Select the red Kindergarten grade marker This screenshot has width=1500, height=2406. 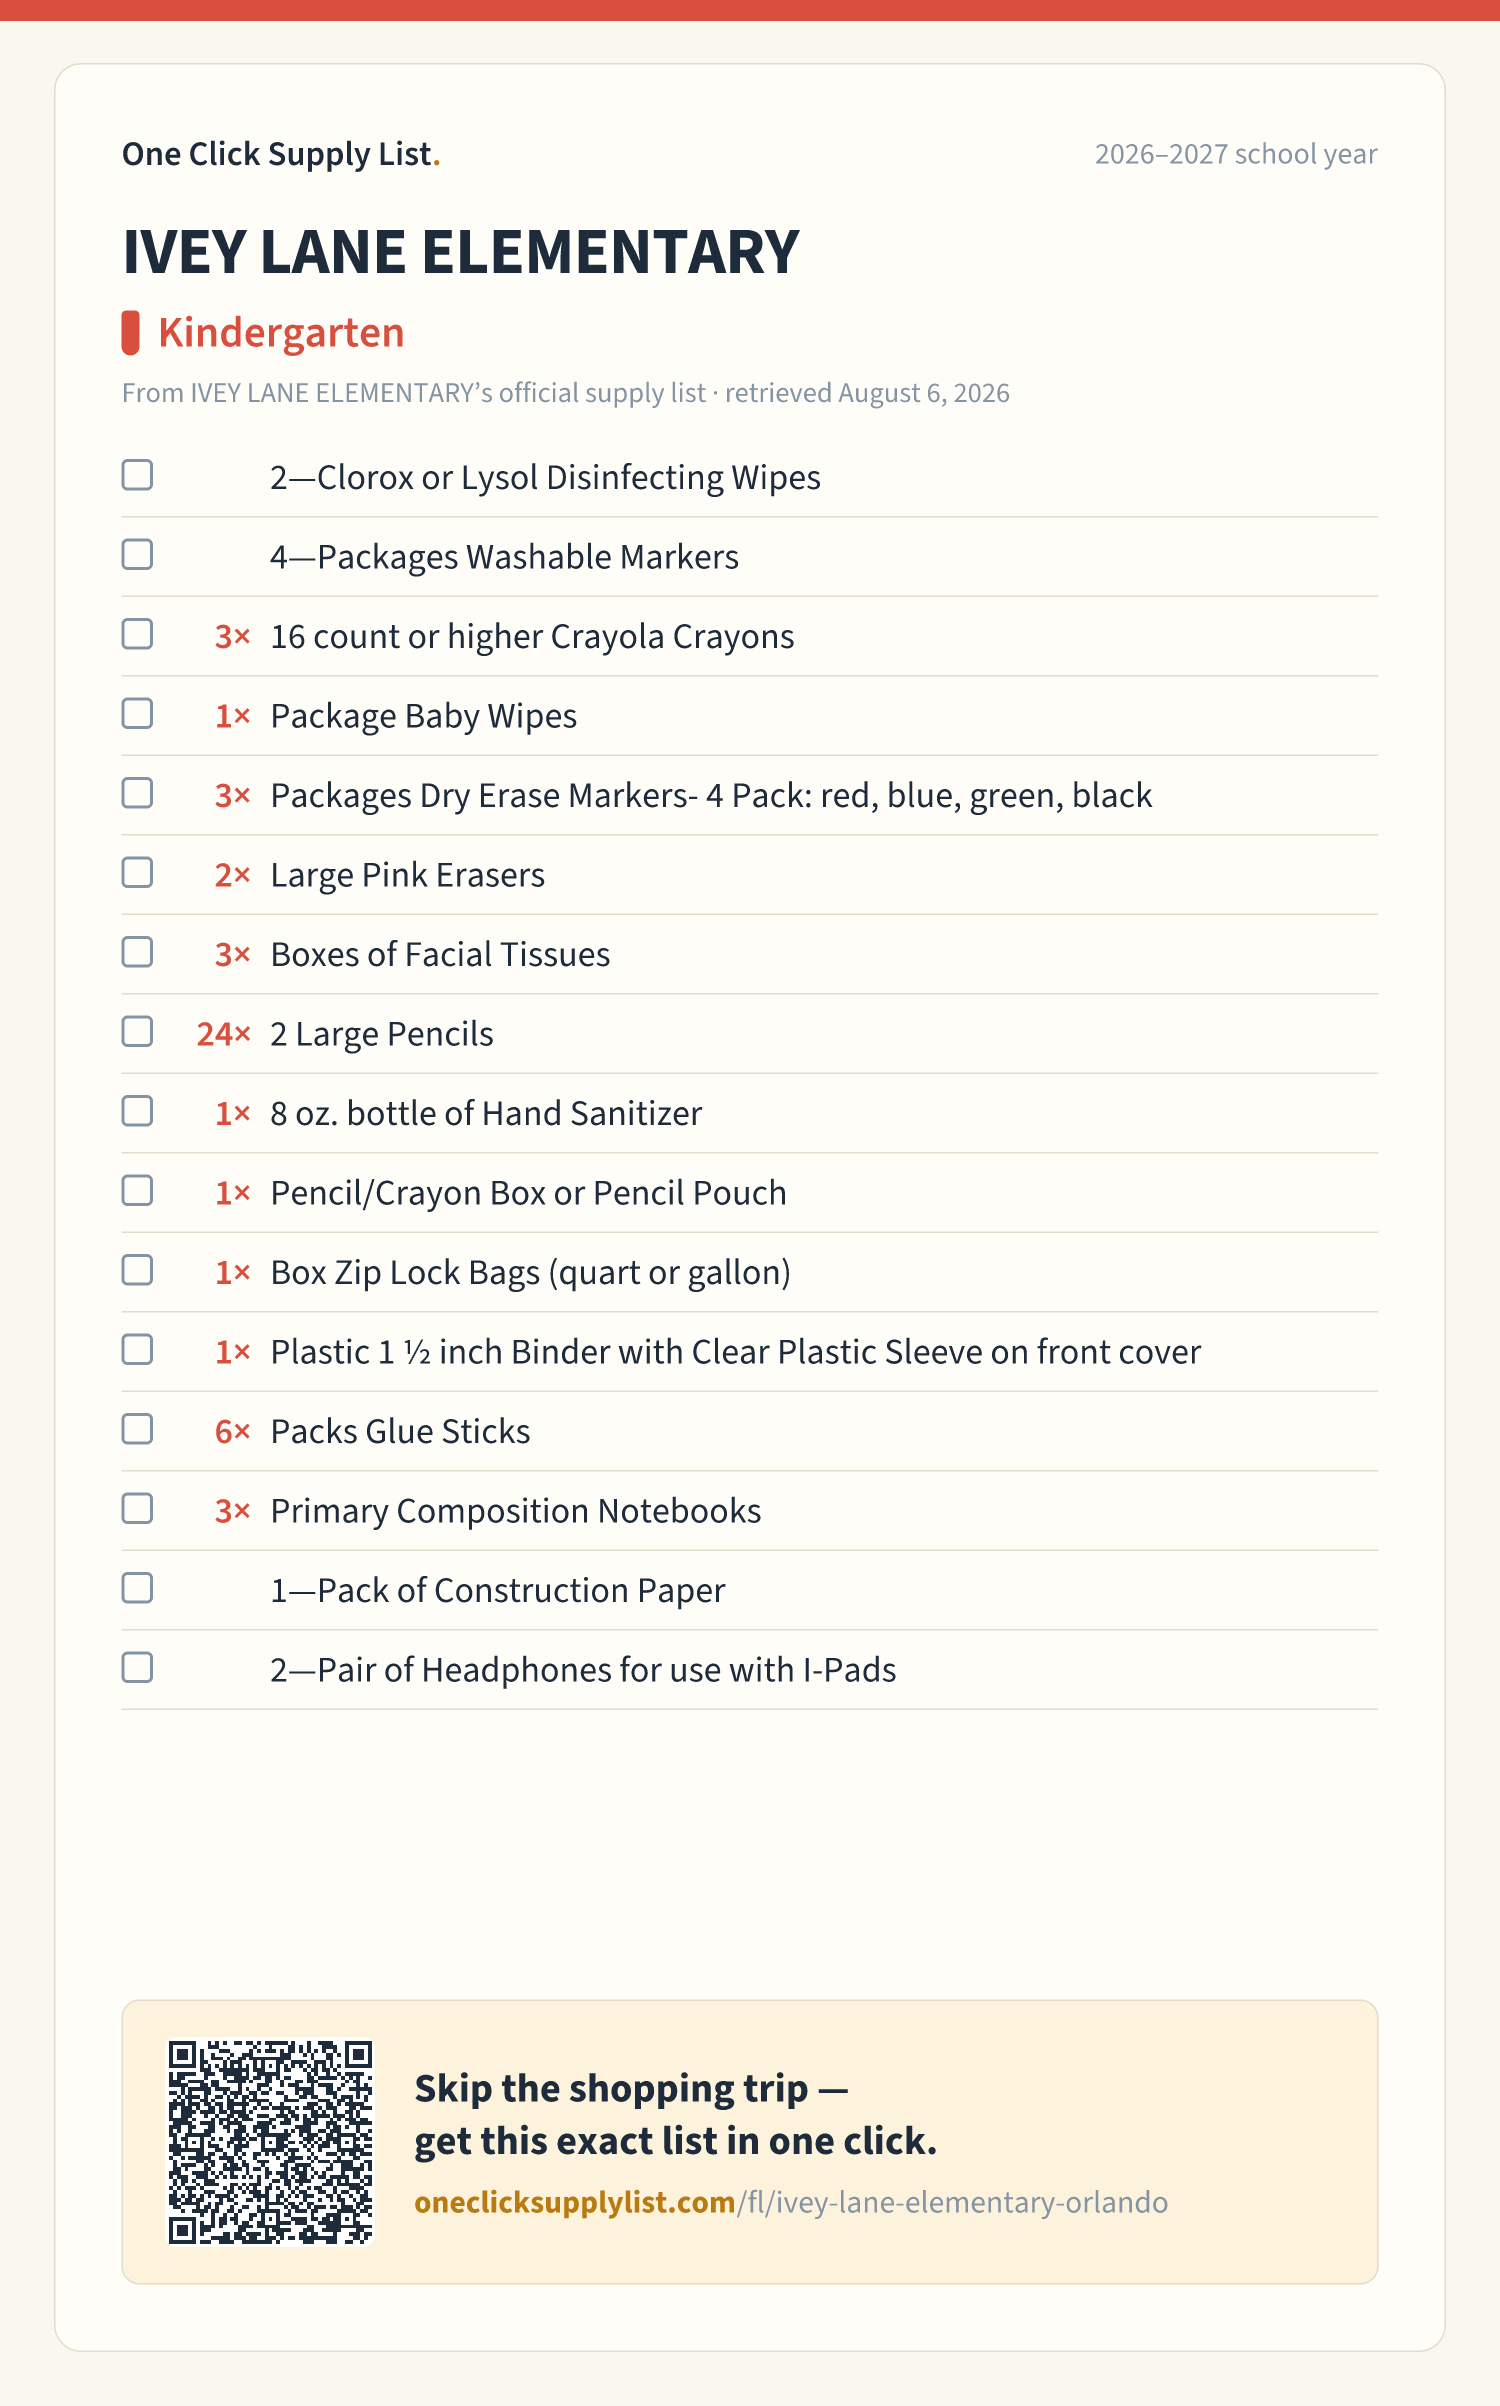(130, 333)
